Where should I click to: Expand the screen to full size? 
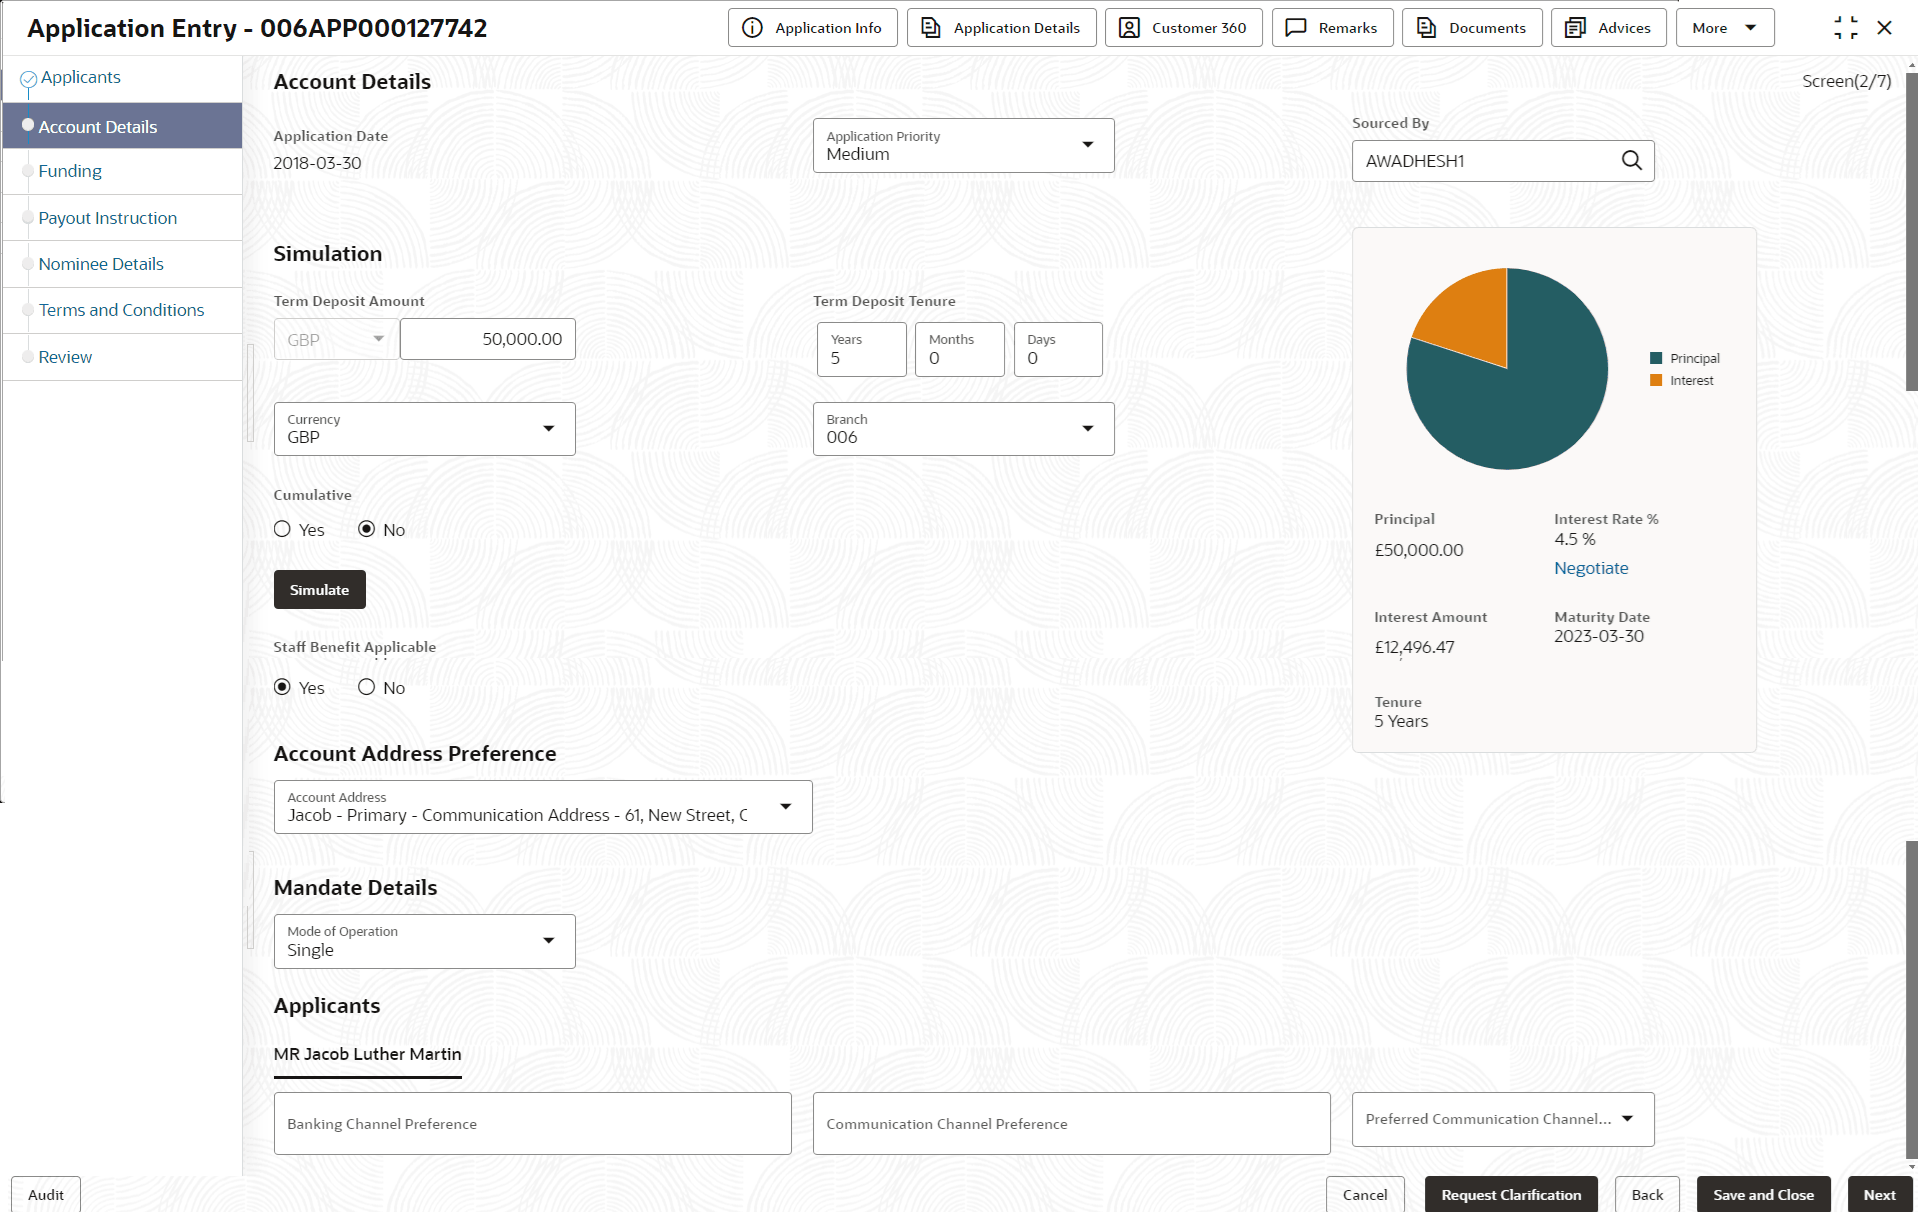click(1845, 27)
